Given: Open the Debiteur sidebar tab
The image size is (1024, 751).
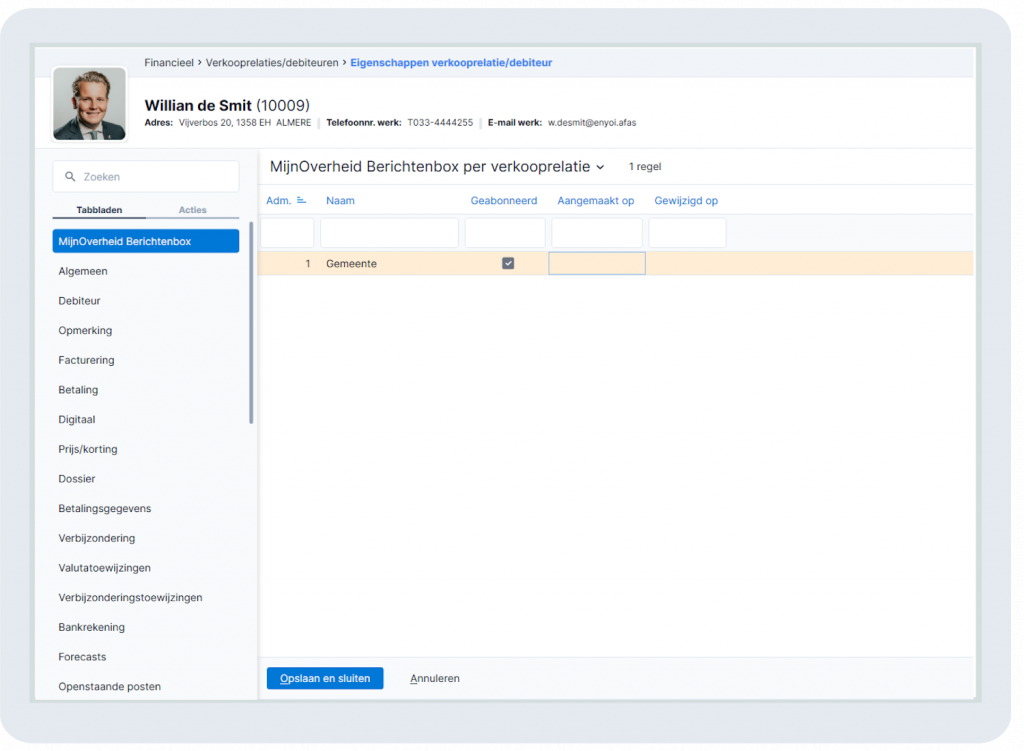Looking at the screenshot, I should (80, 300).
